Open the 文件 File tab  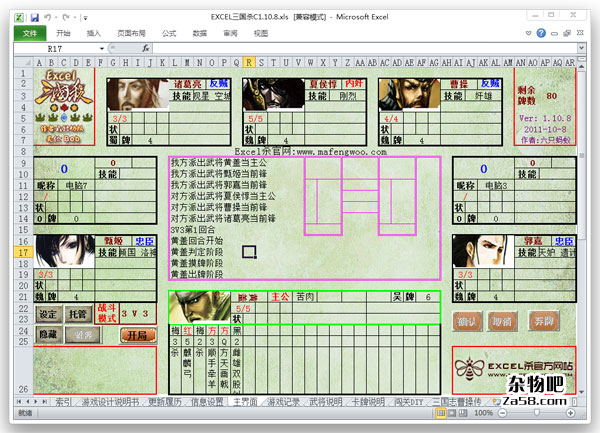pyautogui.click(x=30, y=33)
